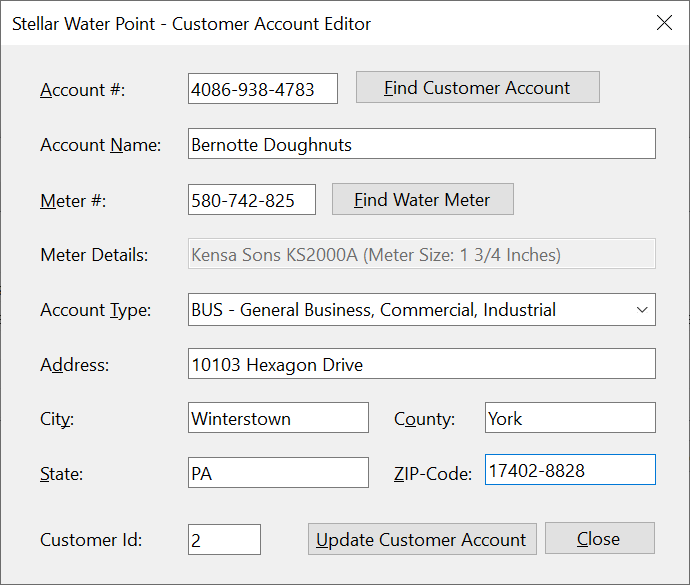Close the dialog with the Close button
The width and height of the screenshot is (690, 585).
599,538
